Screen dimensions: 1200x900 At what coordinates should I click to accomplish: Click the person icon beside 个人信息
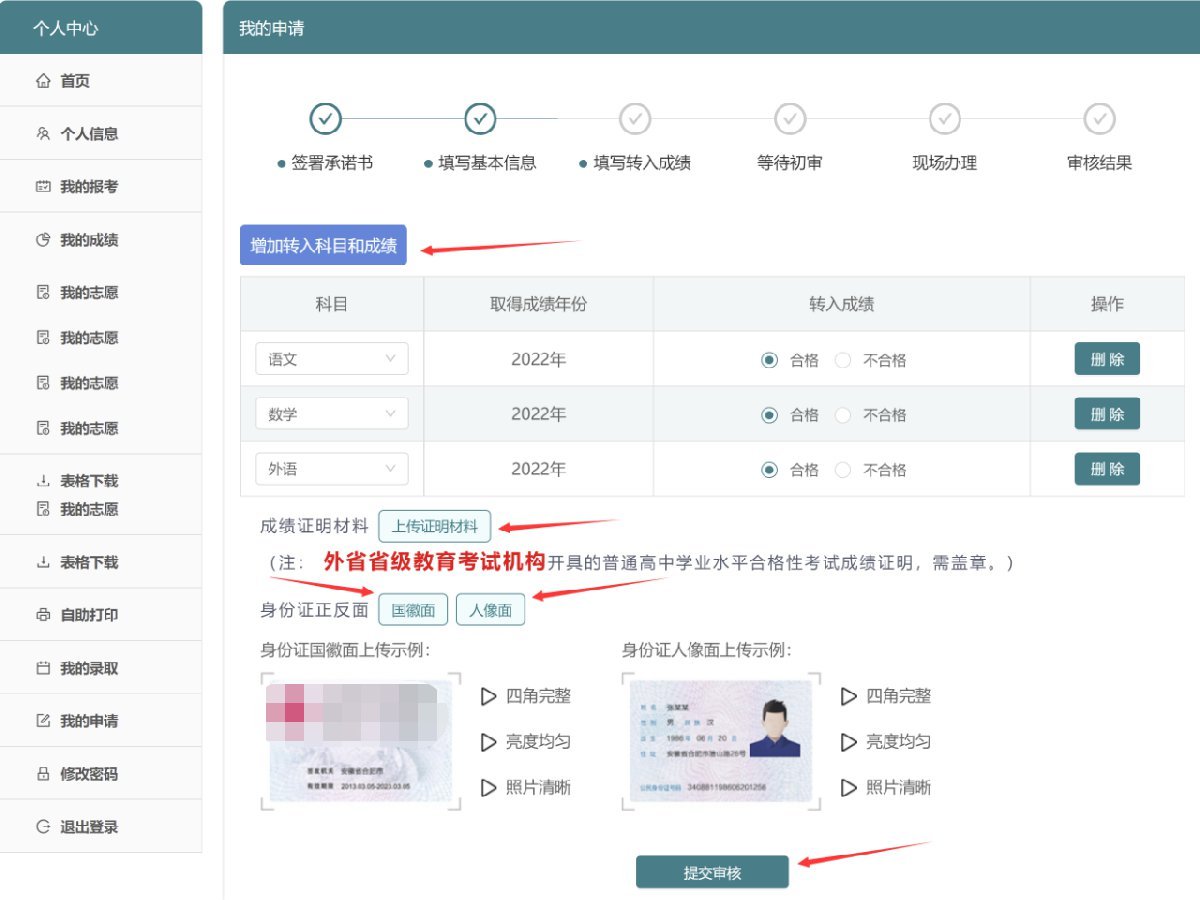pyautogui.click(x=43, y=134)
